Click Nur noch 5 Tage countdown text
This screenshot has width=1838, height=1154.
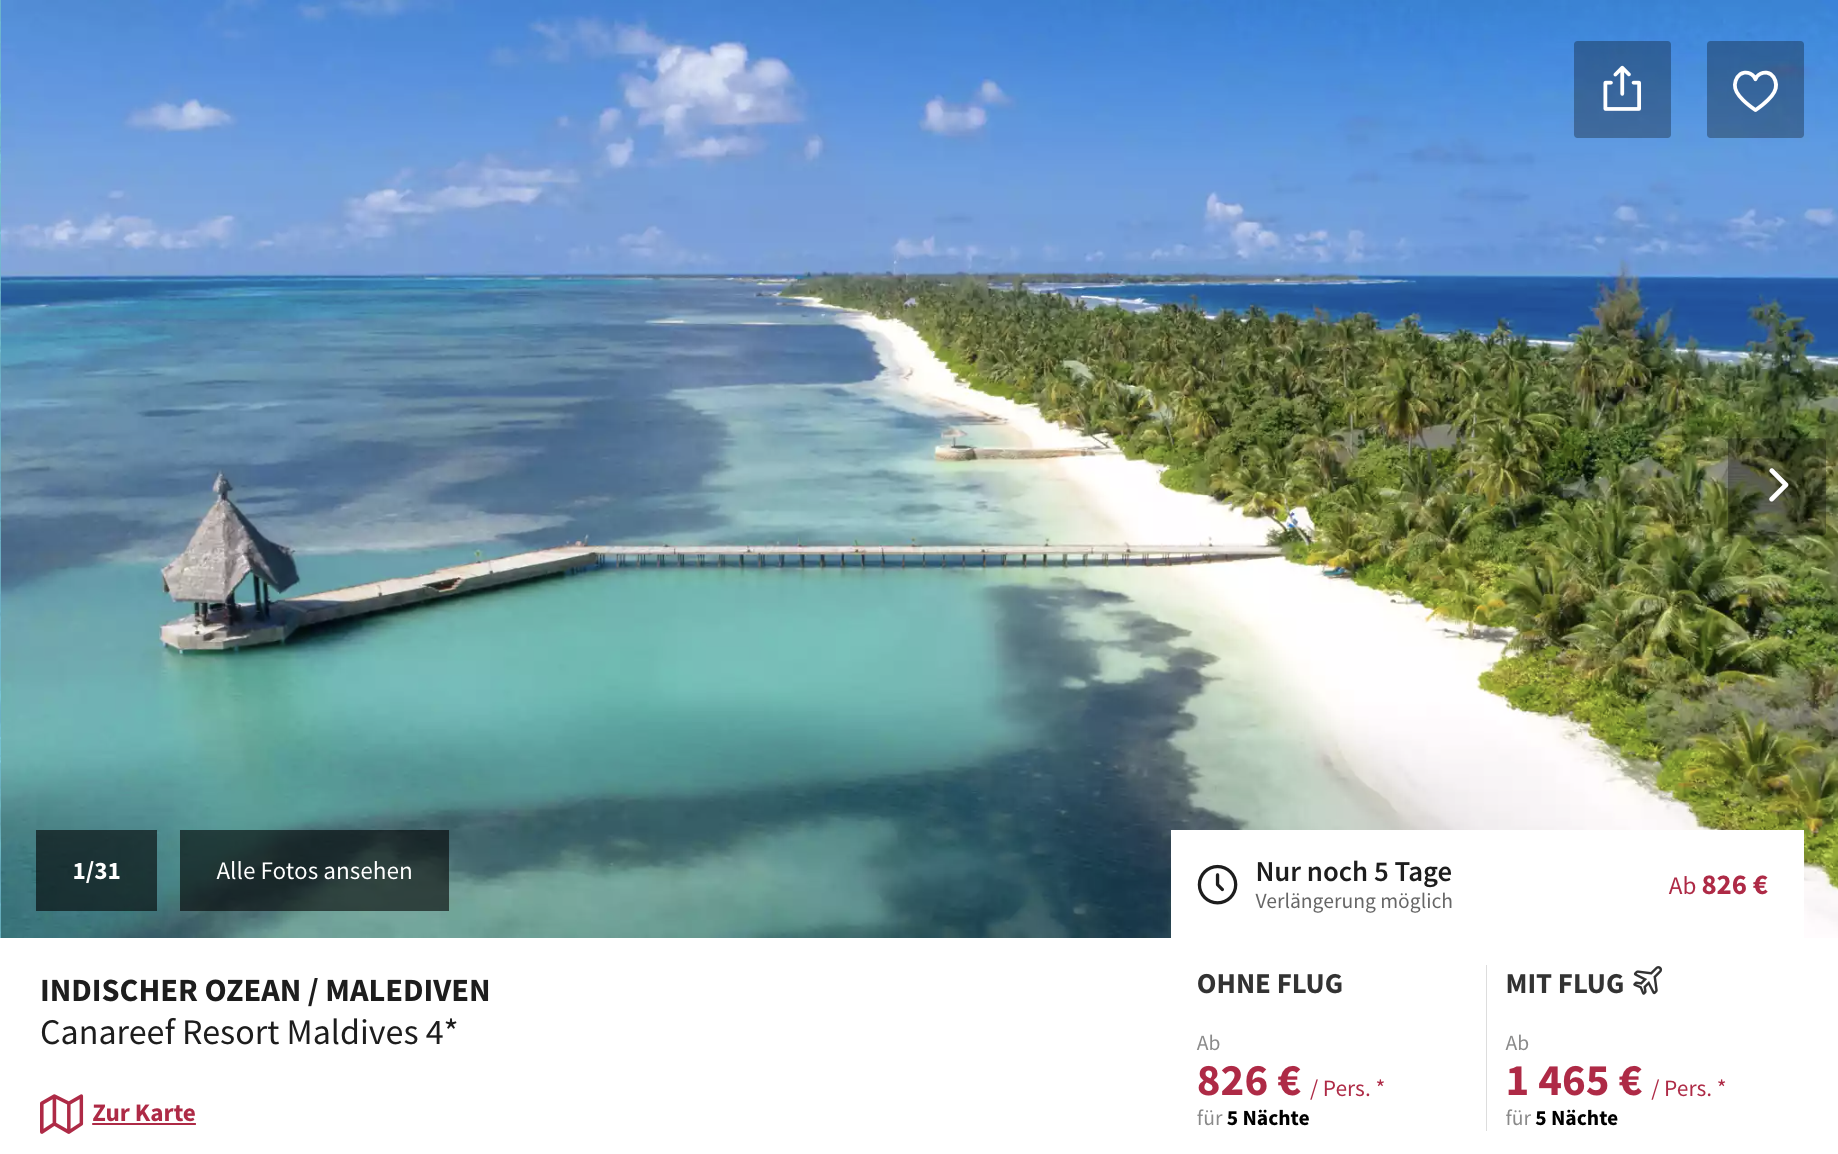(x=1354, y=872)
